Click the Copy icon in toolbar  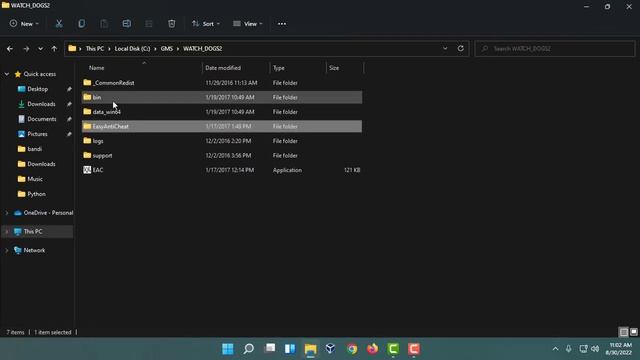pyautogui.click(x=82, y=24)
